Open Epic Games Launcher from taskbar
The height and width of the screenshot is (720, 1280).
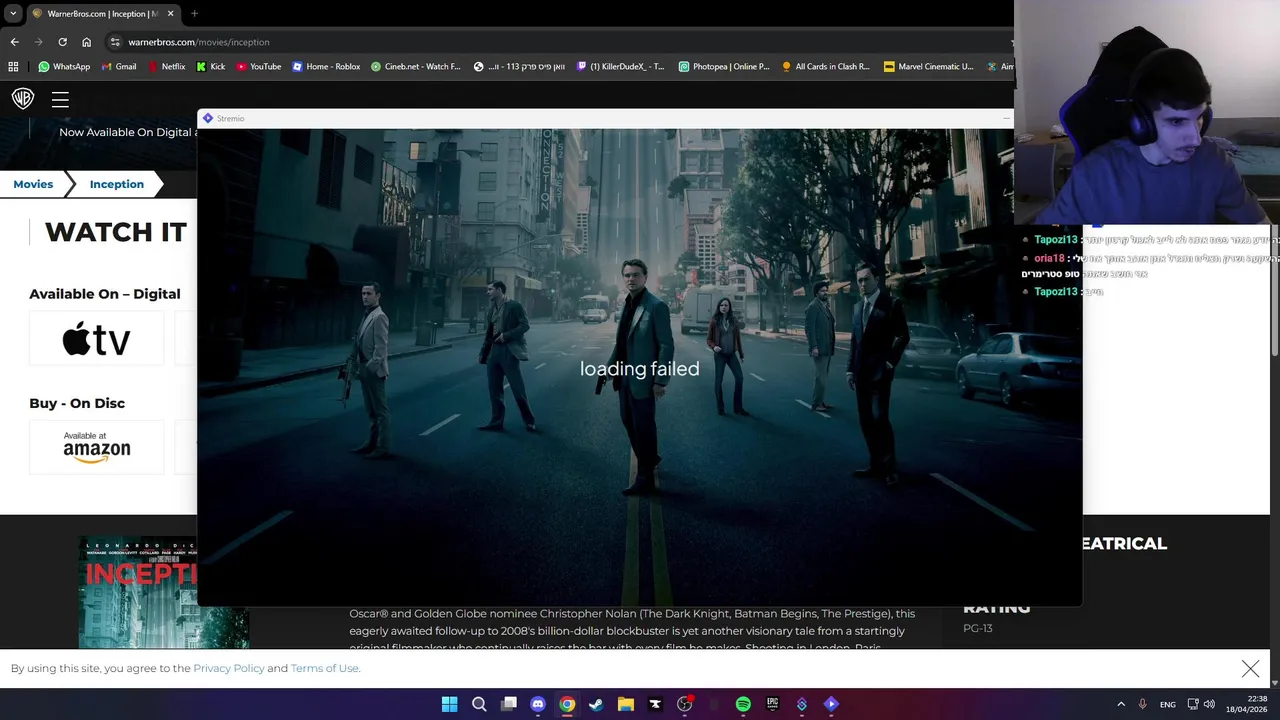(x=772, y=704)
